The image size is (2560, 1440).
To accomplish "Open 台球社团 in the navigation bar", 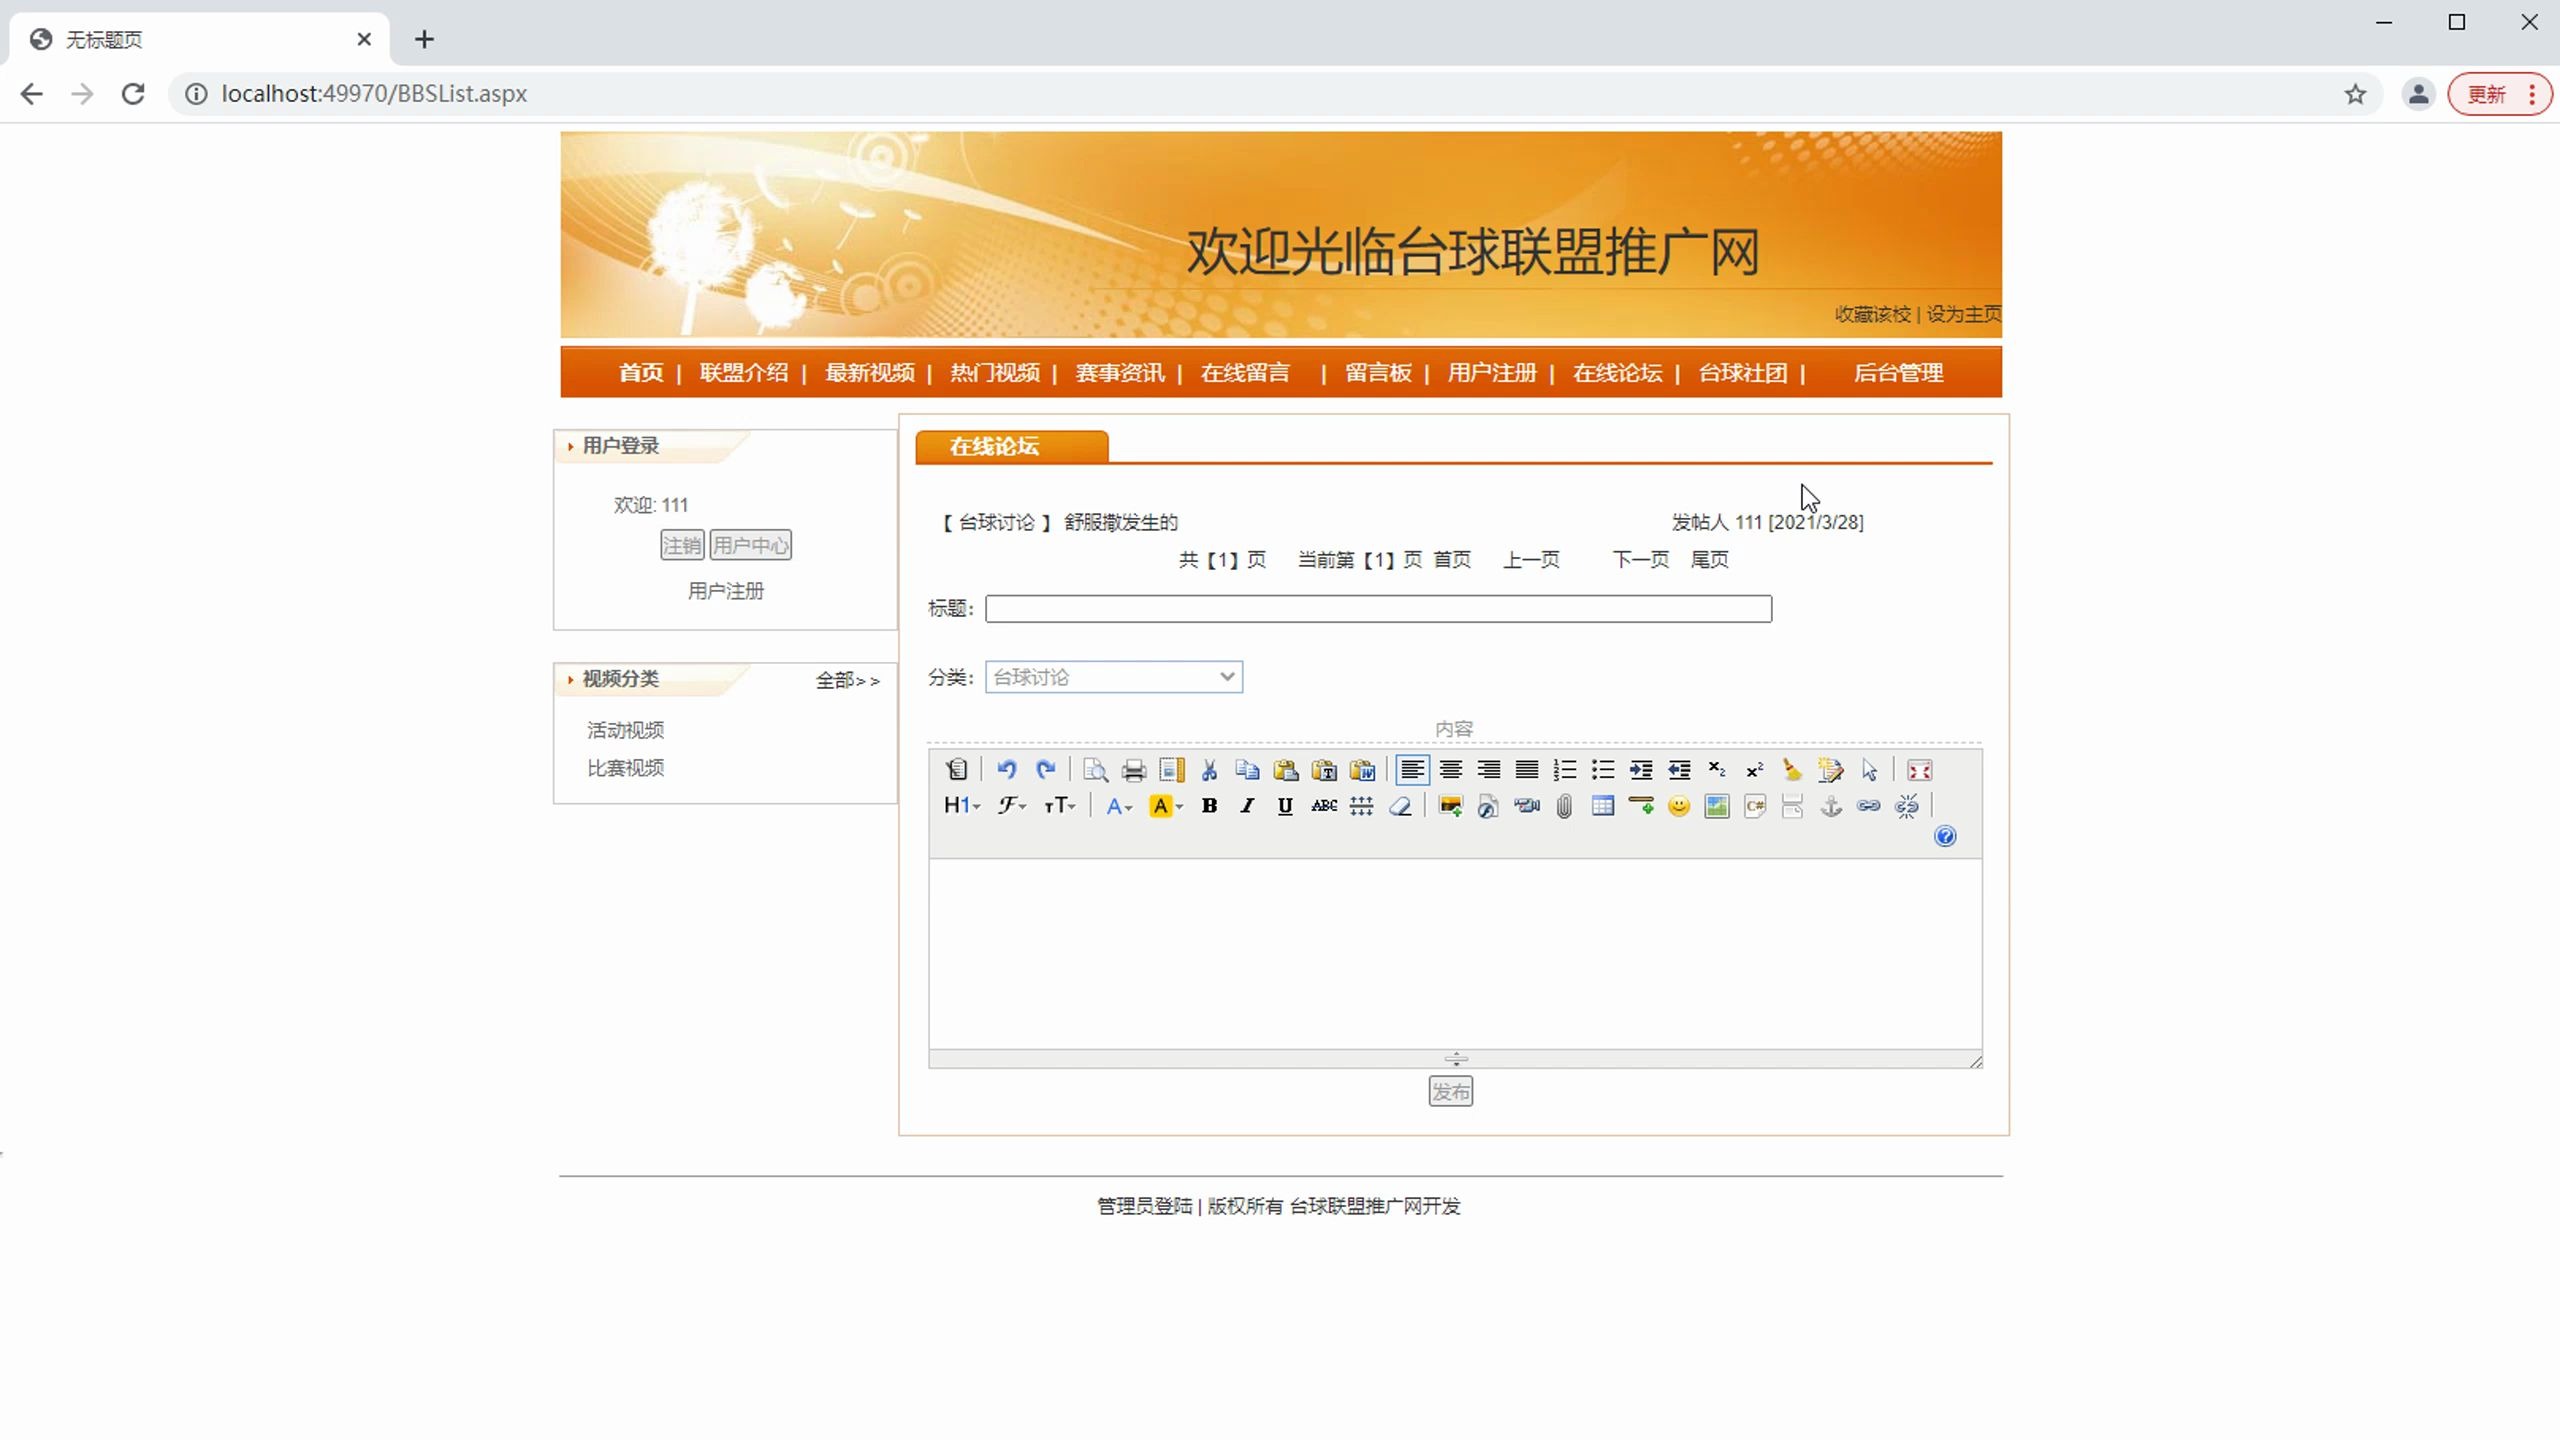I will [x=1743, y=373].
